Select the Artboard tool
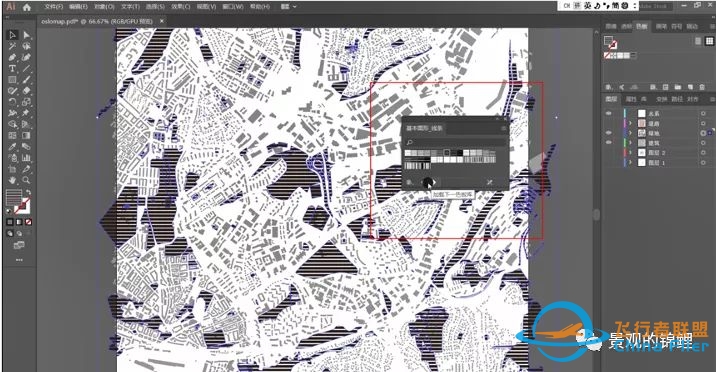716x372 pixels. tap(12, 169)
